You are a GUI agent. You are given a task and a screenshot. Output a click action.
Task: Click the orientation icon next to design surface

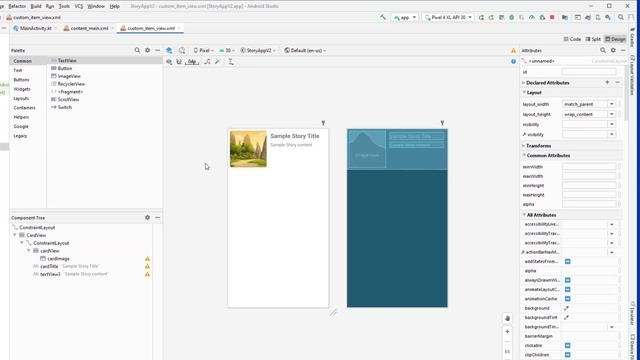[182, 50]
